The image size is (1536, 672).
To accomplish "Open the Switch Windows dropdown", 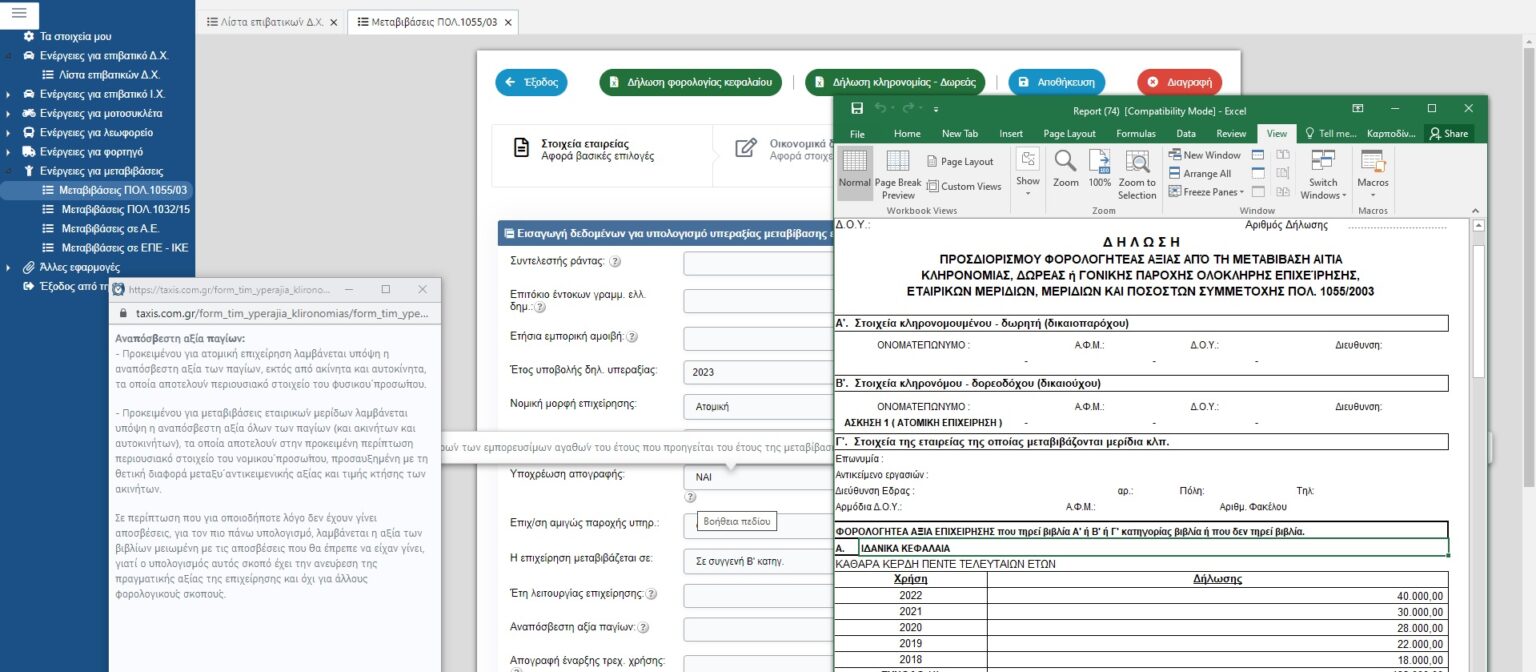I will pos(1323,174).
